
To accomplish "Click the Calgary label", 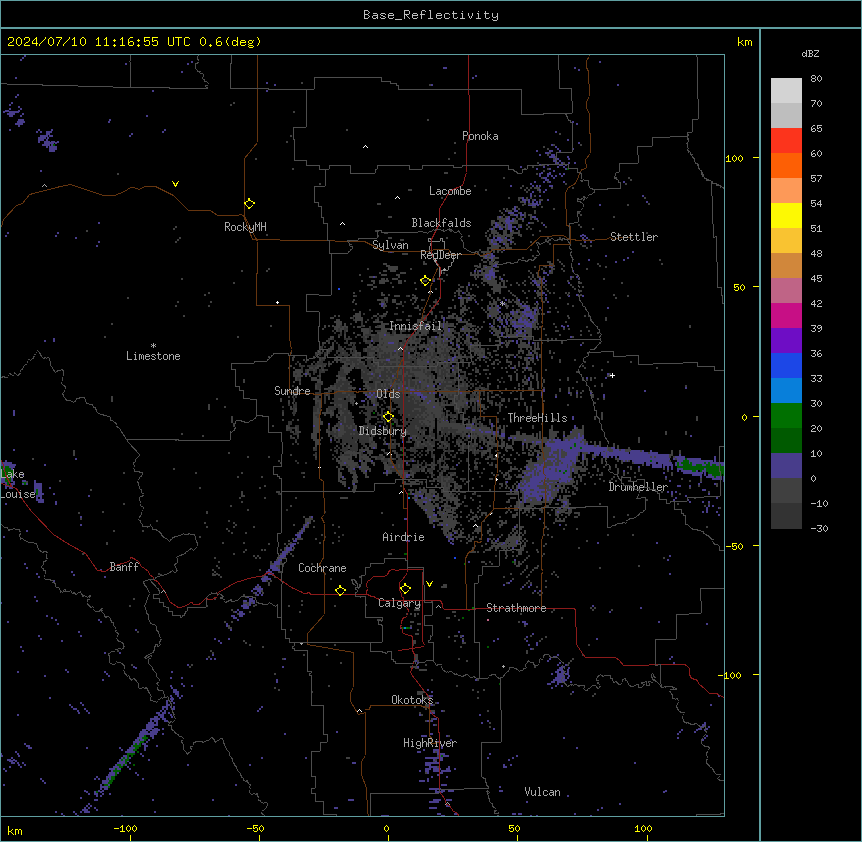I will [399, 603].
